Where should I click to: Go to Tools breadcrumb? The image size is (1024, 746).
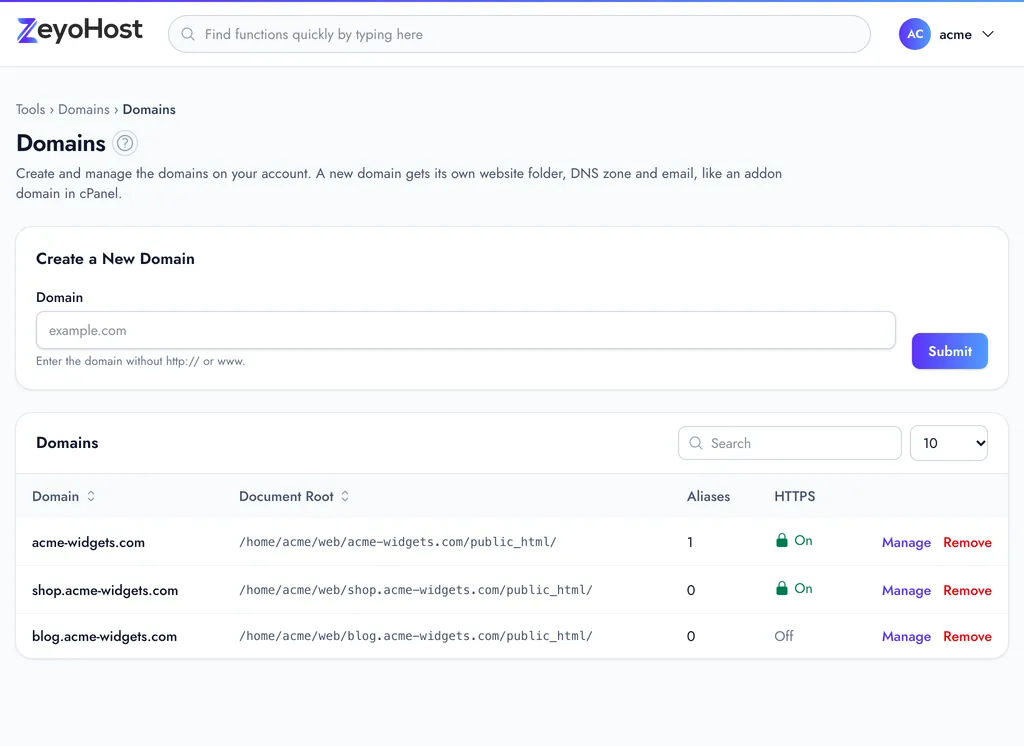(x=31, y=109)
